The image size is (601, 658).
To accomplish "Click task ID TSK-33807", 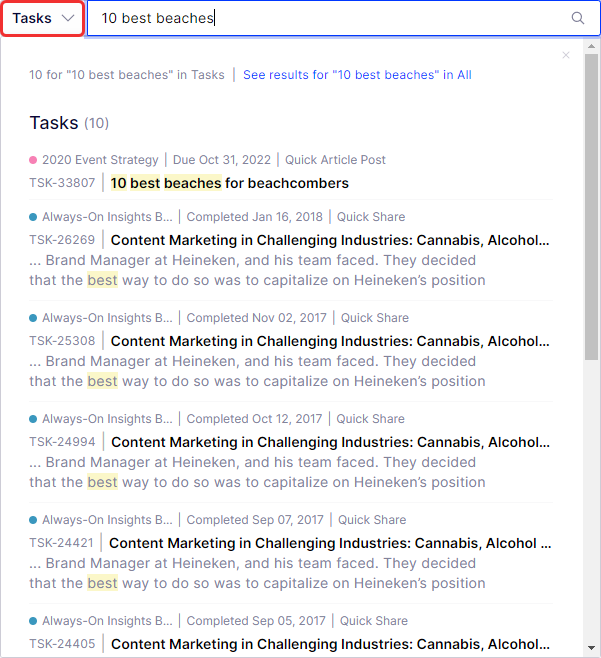I will click(x=62, y=183).
